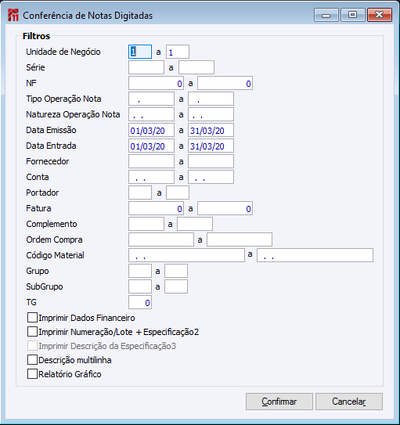Click Data Entrada end date field
Image resolution: width=400 pixels, height=425 pixels.
pos(211,146)
